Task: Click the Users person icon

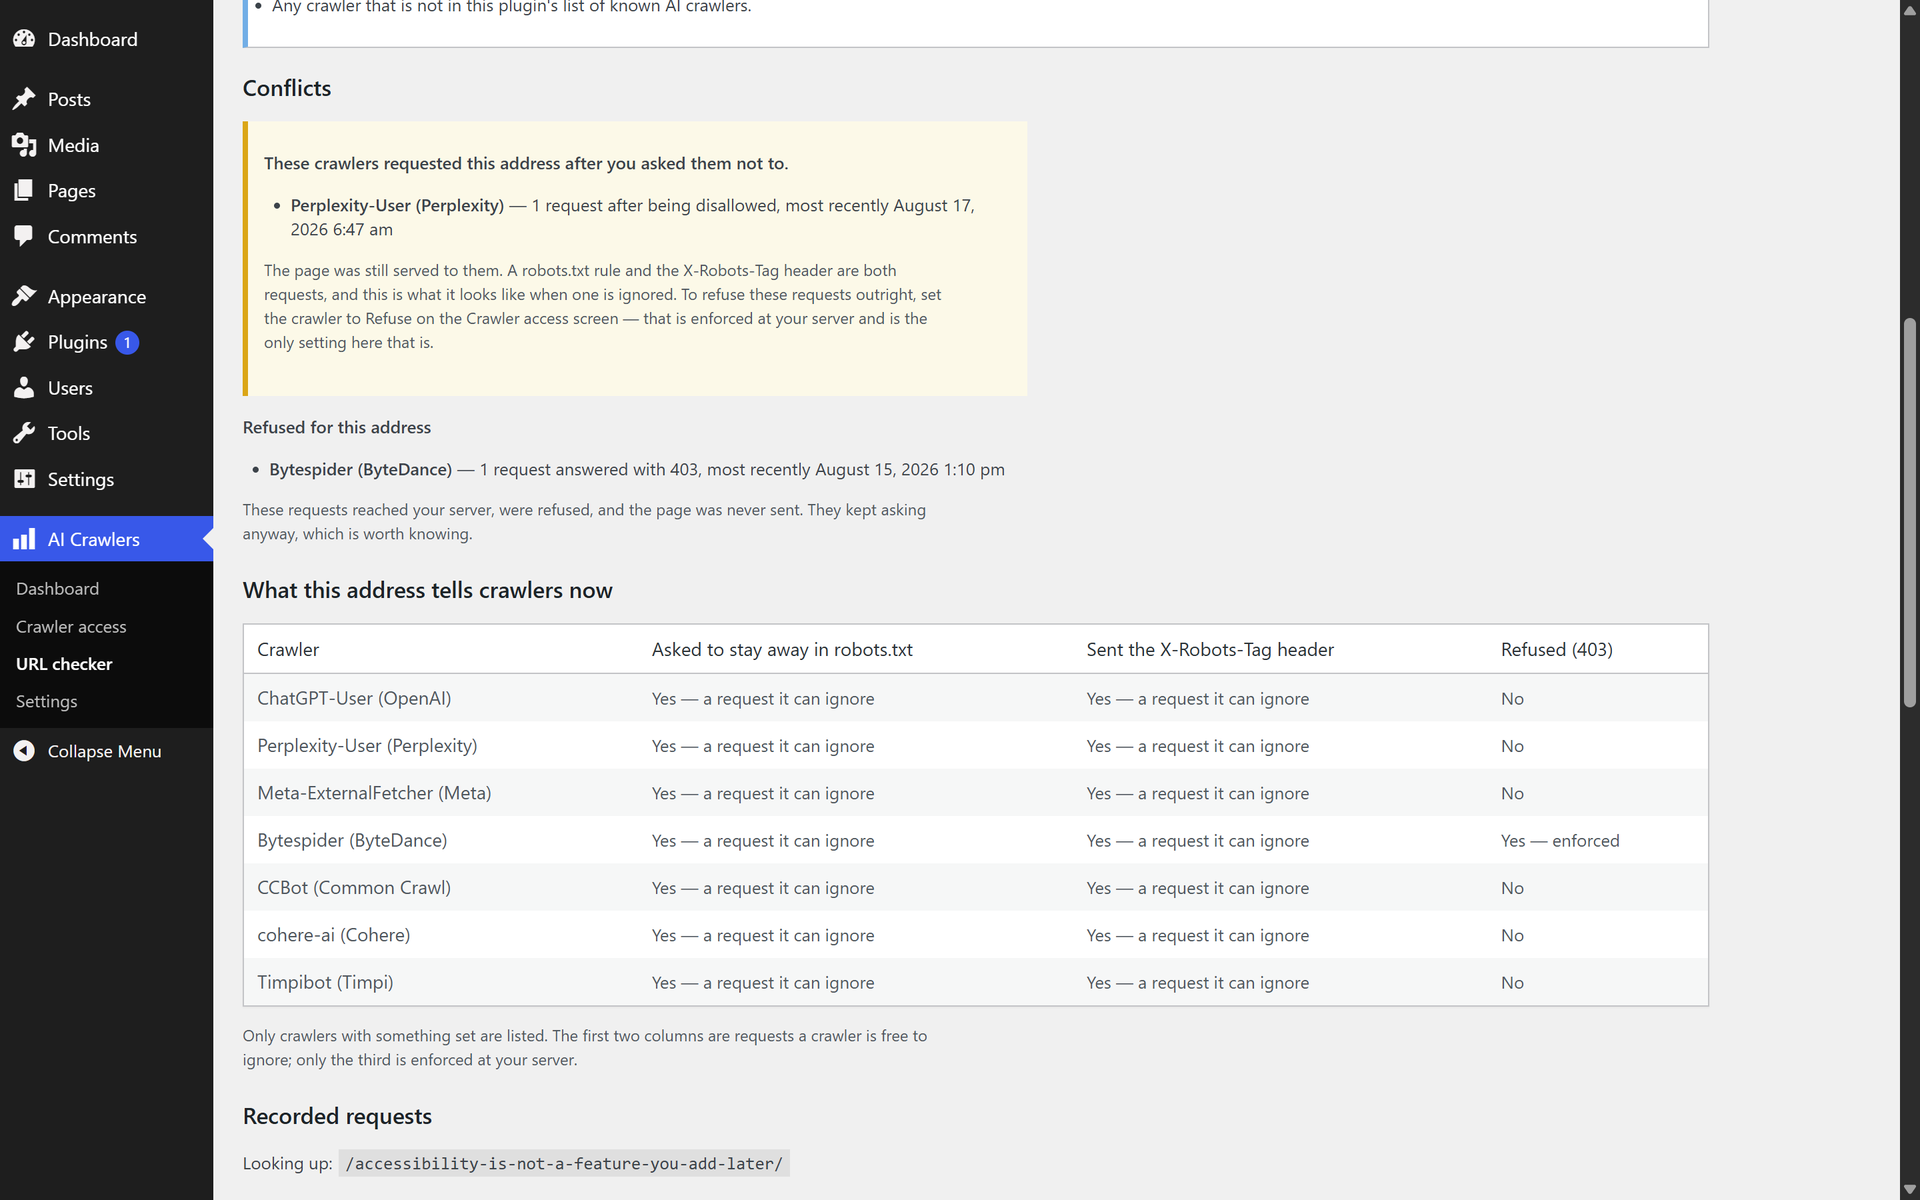Action: click(24, 387)
